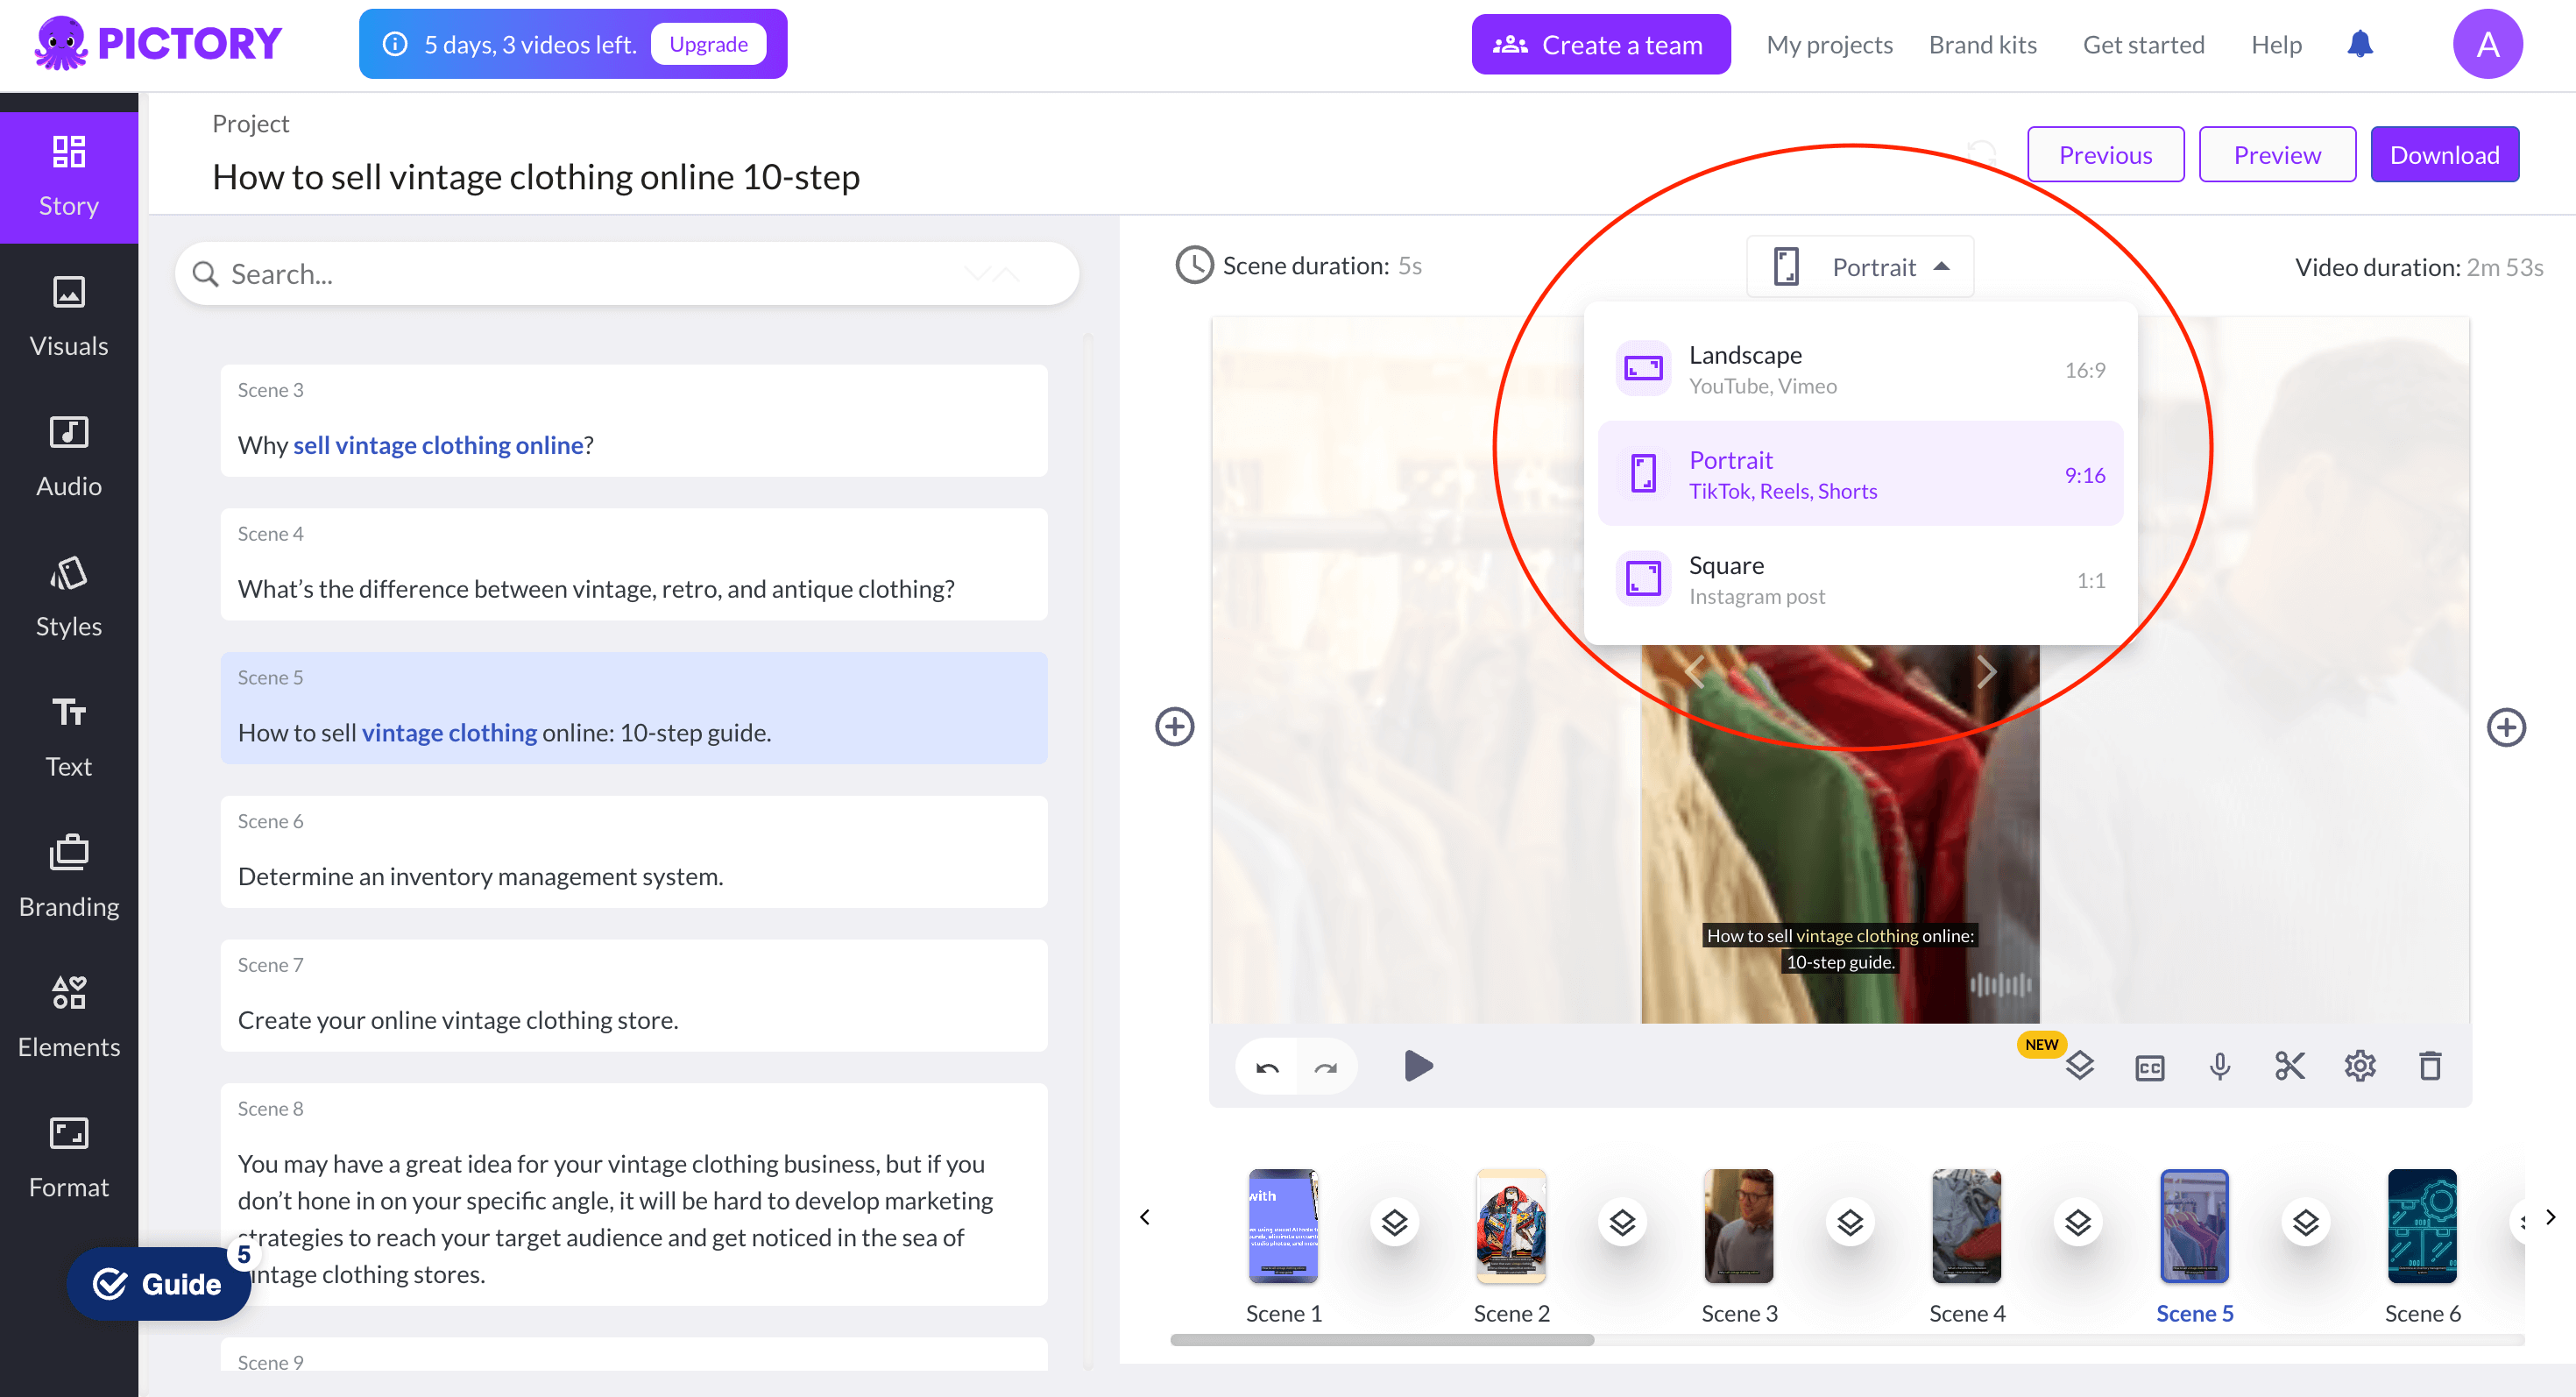The image size is (2576, 1397).
Task: Click the Download button
Action: (x=2444, y=153)
